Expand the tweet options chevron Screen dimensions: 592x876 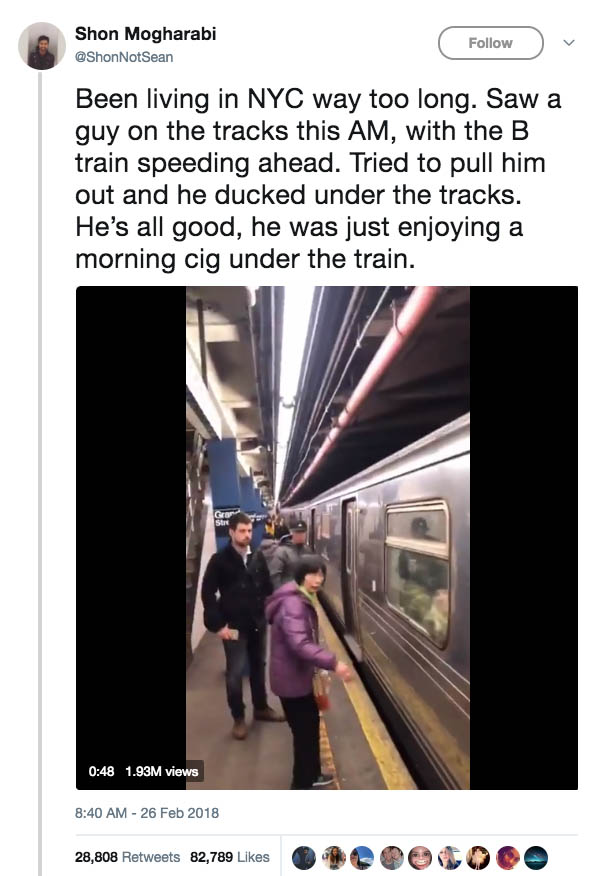point(569,42)
